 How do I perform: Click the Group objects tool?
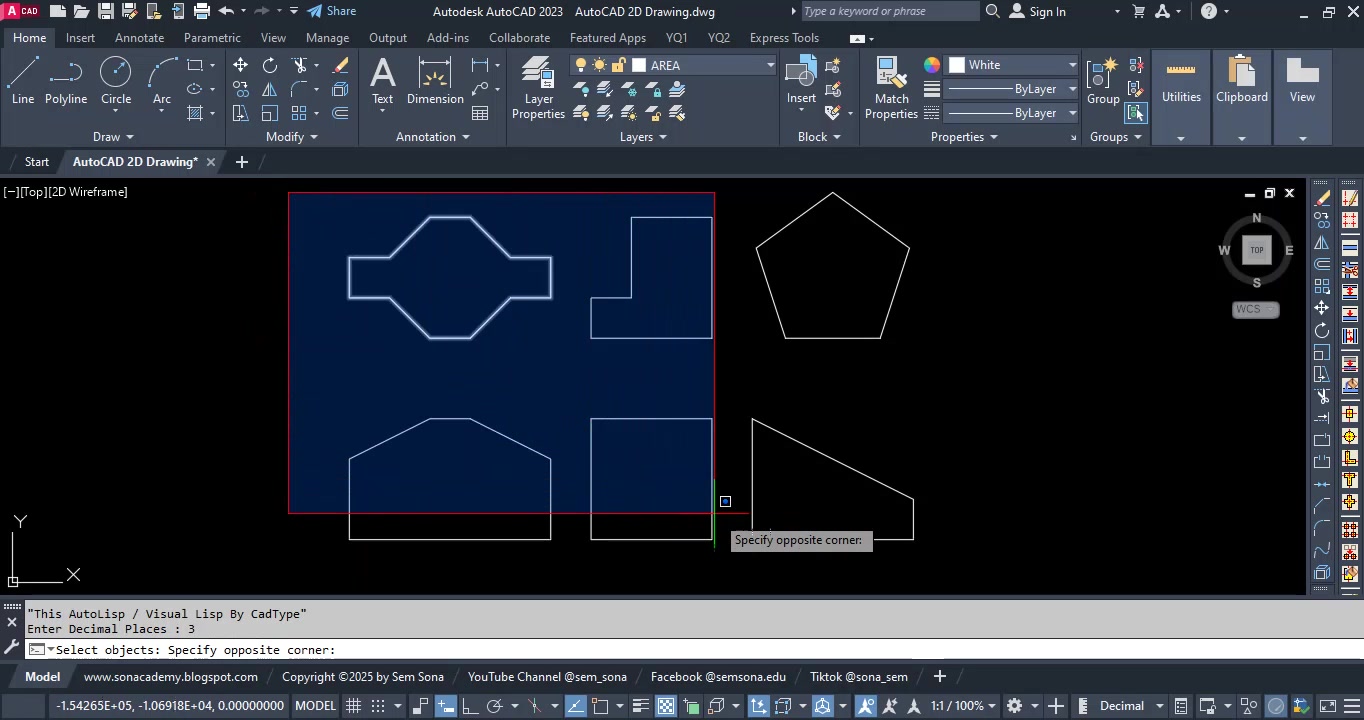tap(1103, 82)
